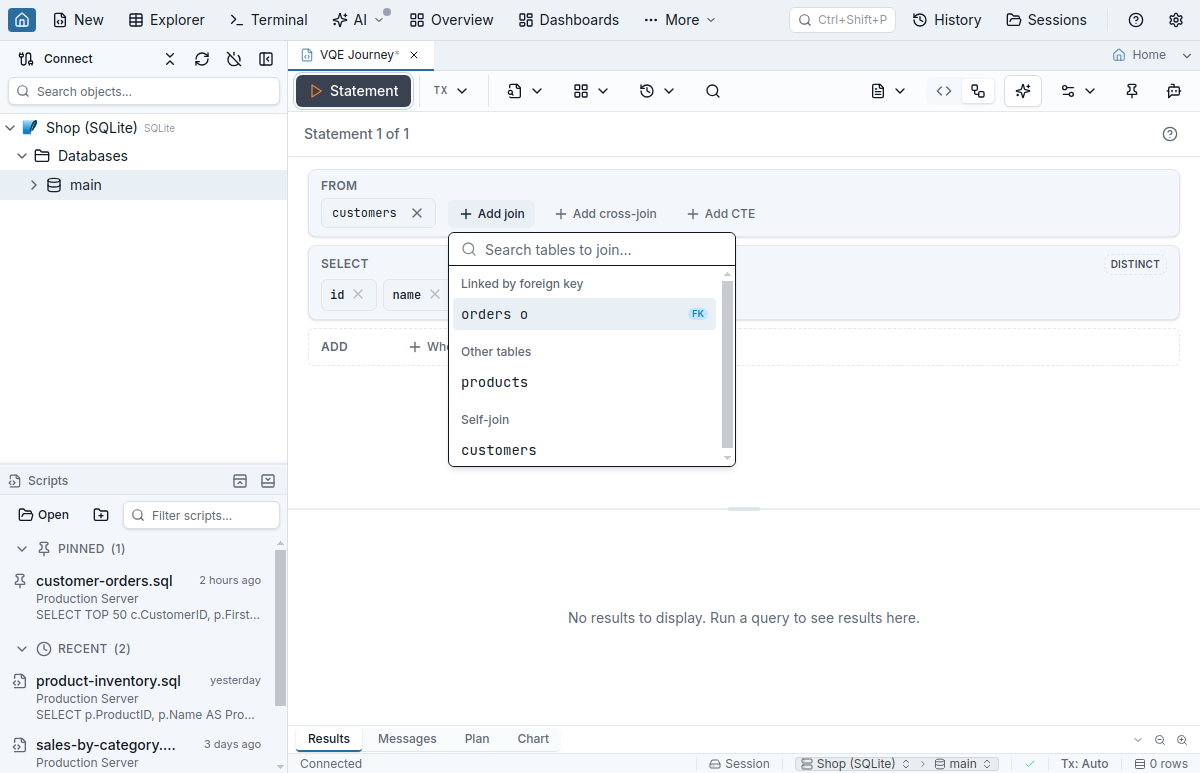Click the Add join button
The image size is (1200, 773).
[x=492, y=214]
